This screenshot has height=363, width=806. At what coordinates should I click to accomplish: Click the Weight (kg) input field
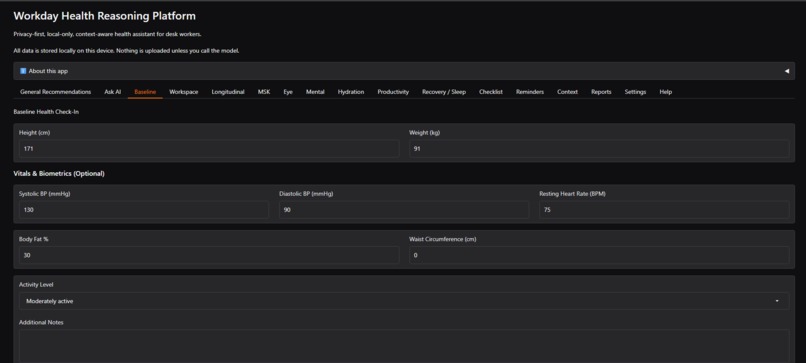click(x=599, y=149)
